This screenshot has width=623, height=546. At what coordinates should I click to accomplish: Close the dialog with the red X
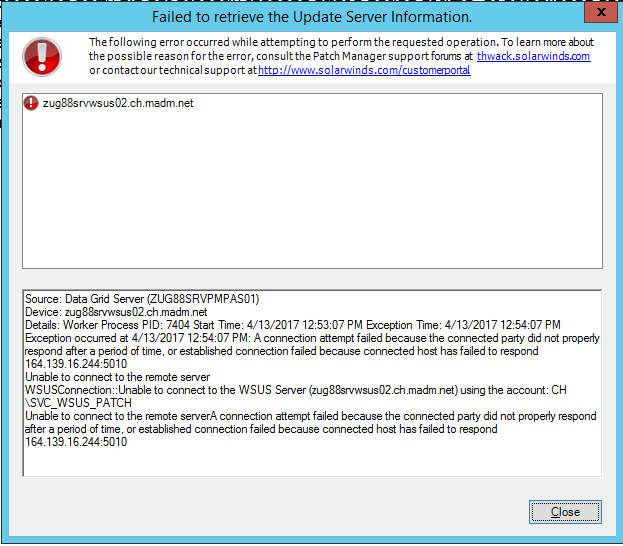pos(601,12)
